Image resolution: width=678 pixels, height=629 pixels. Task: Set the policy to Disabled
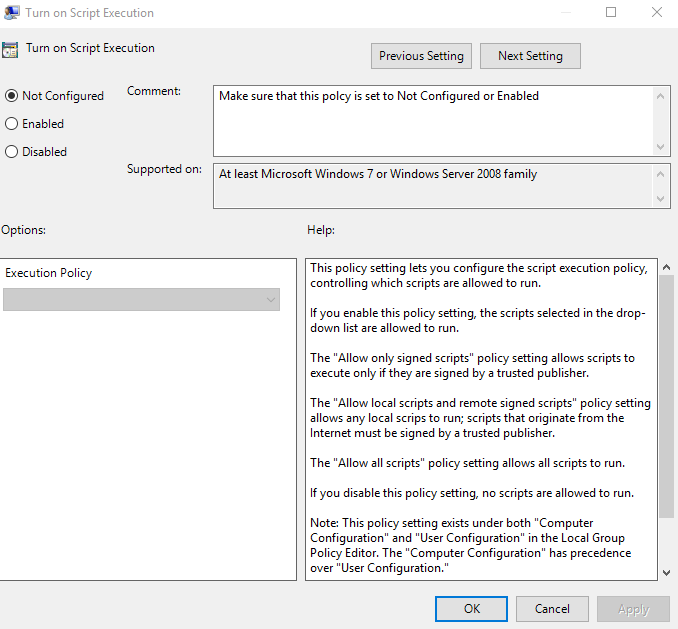(x=12, y=152)
